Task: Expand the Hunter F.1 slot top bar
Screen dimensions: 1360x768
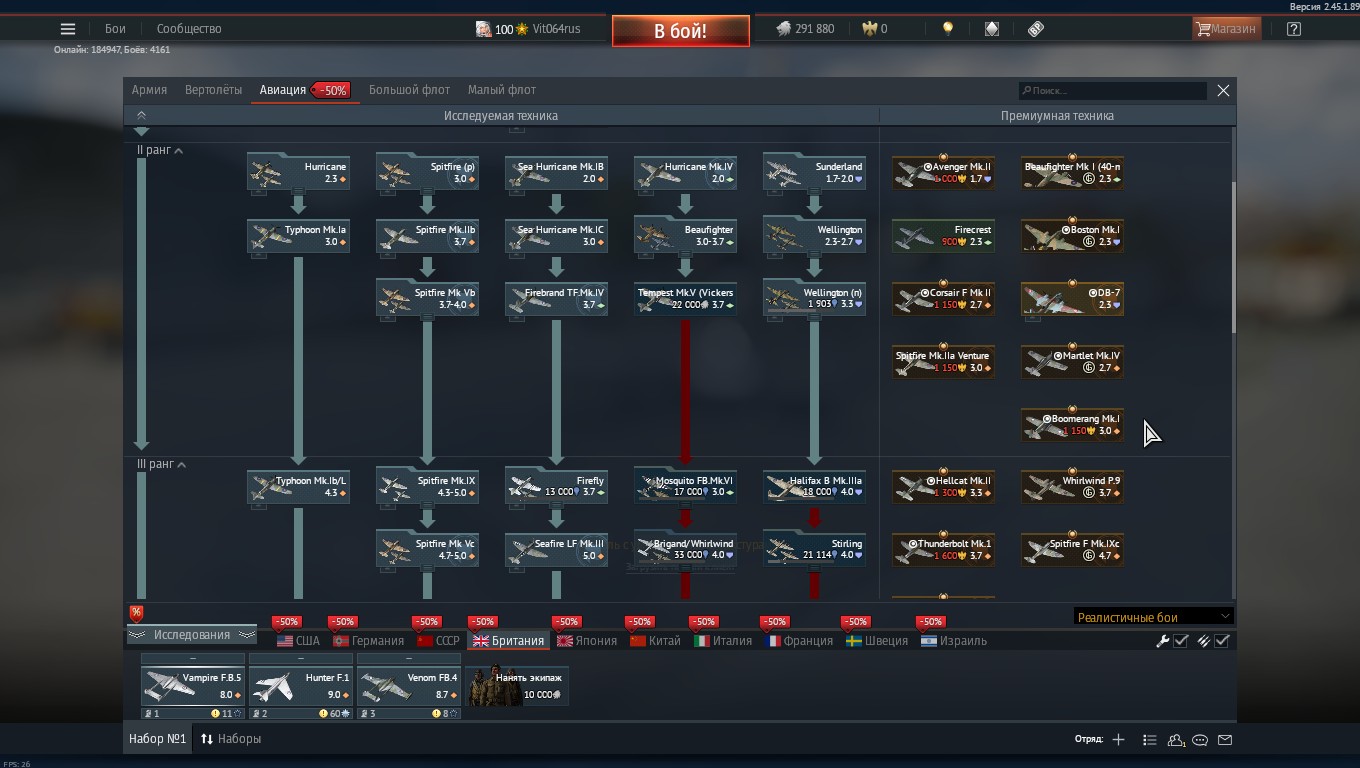Action: pos(301,659)
